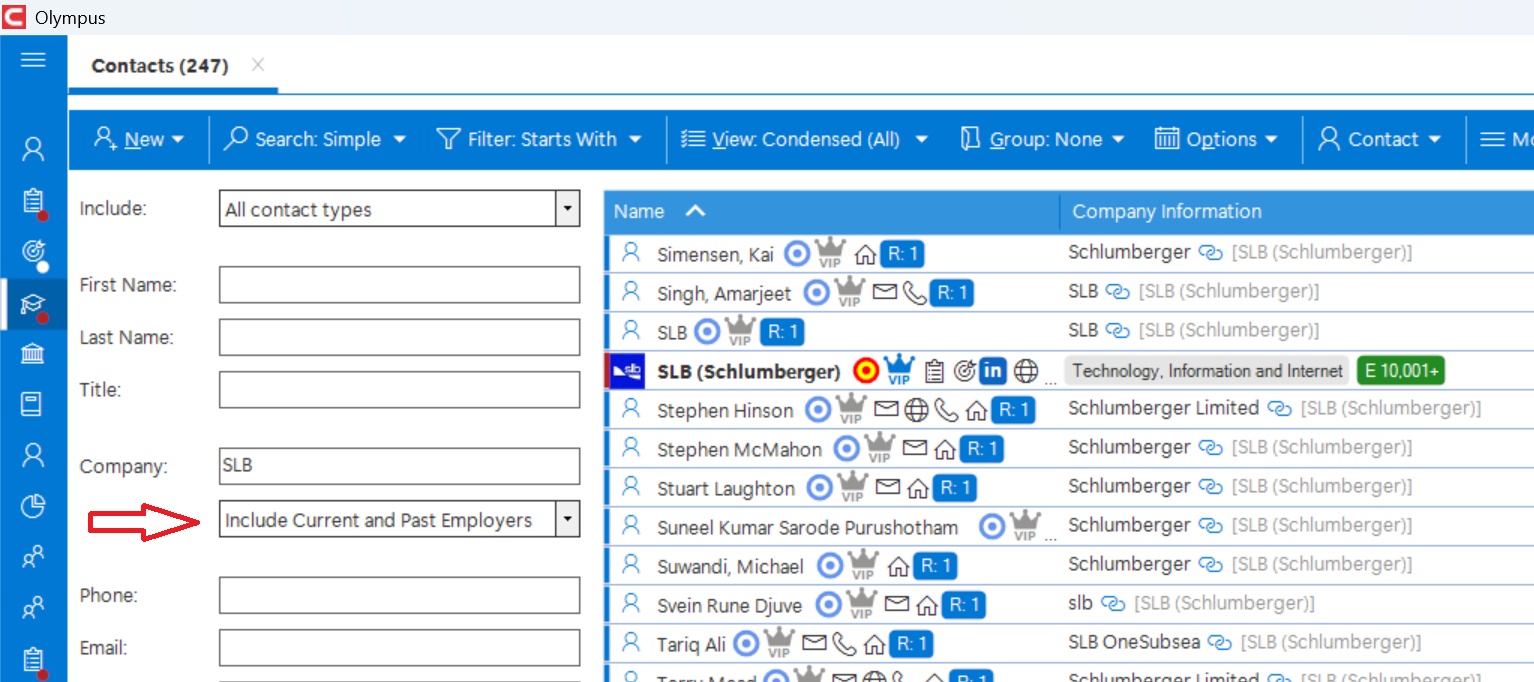Viewport: 1534px width, 682px height.
Task: Click the email icon for Singh, Amarjeet
Action: point(885,293)
